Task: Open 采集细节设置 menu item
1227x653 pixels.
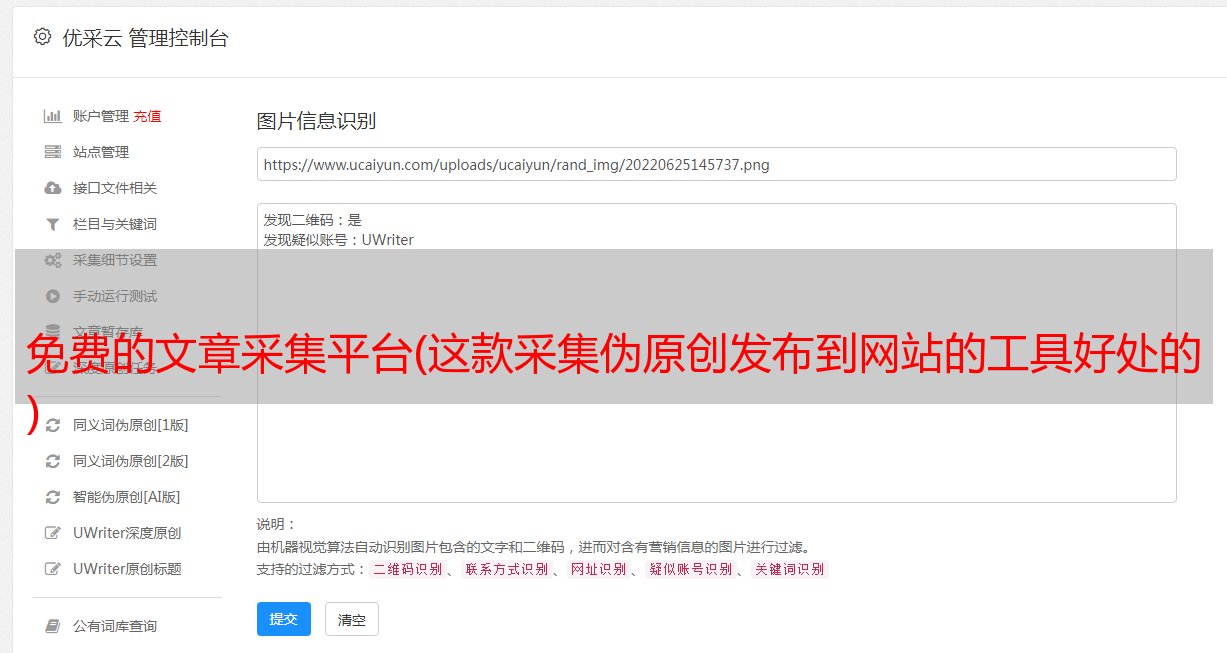Action: pos(115,260)
